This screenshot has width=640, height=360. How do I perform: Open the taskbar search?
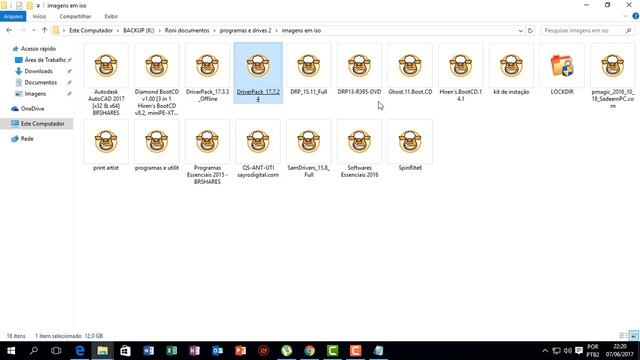[34, 351]
